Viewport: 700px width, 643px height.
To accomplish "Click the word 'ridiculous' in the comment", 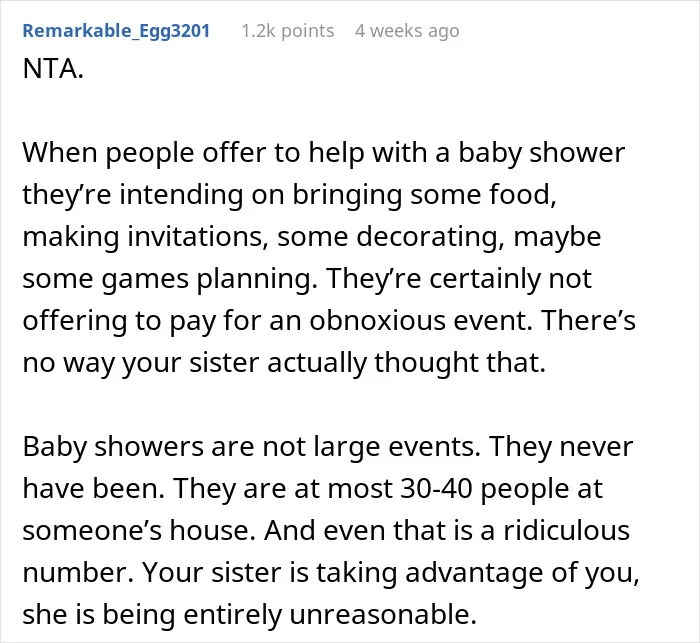I will click(567, 530).
